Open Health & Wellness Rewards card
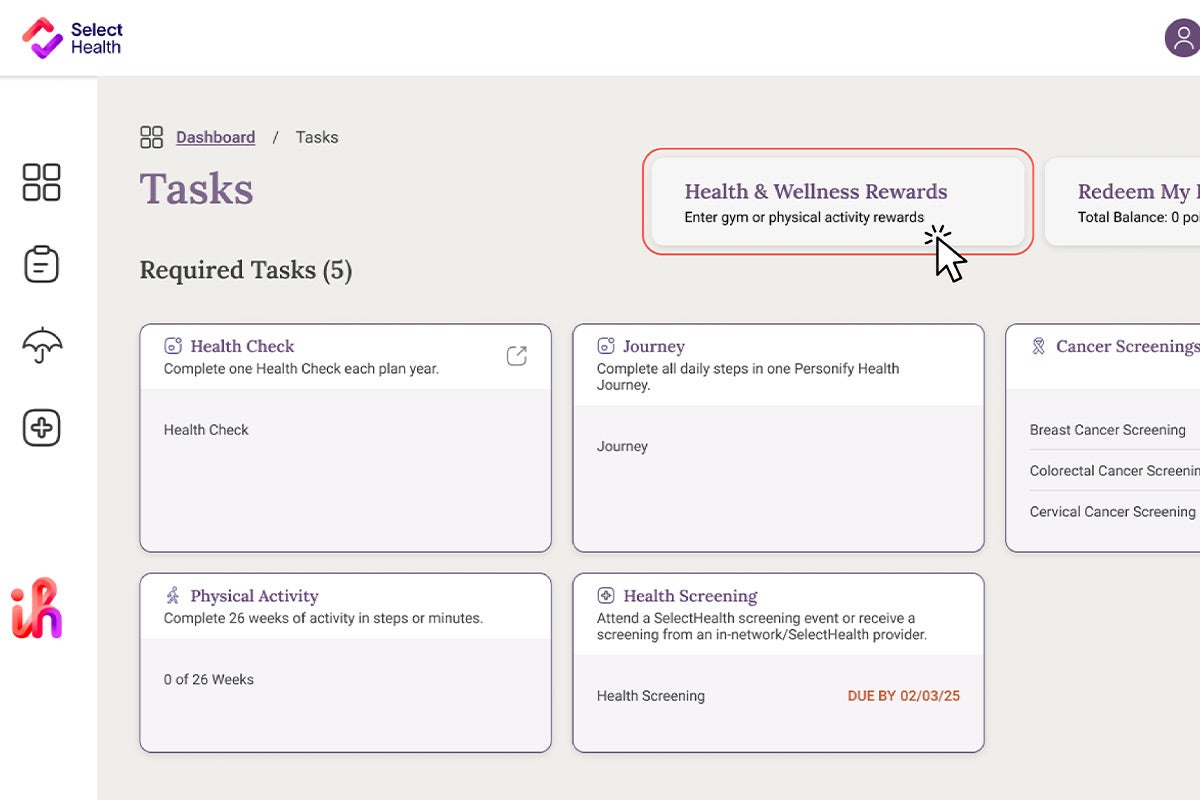This screenshot has height=800, width=1200. (838, 201)
